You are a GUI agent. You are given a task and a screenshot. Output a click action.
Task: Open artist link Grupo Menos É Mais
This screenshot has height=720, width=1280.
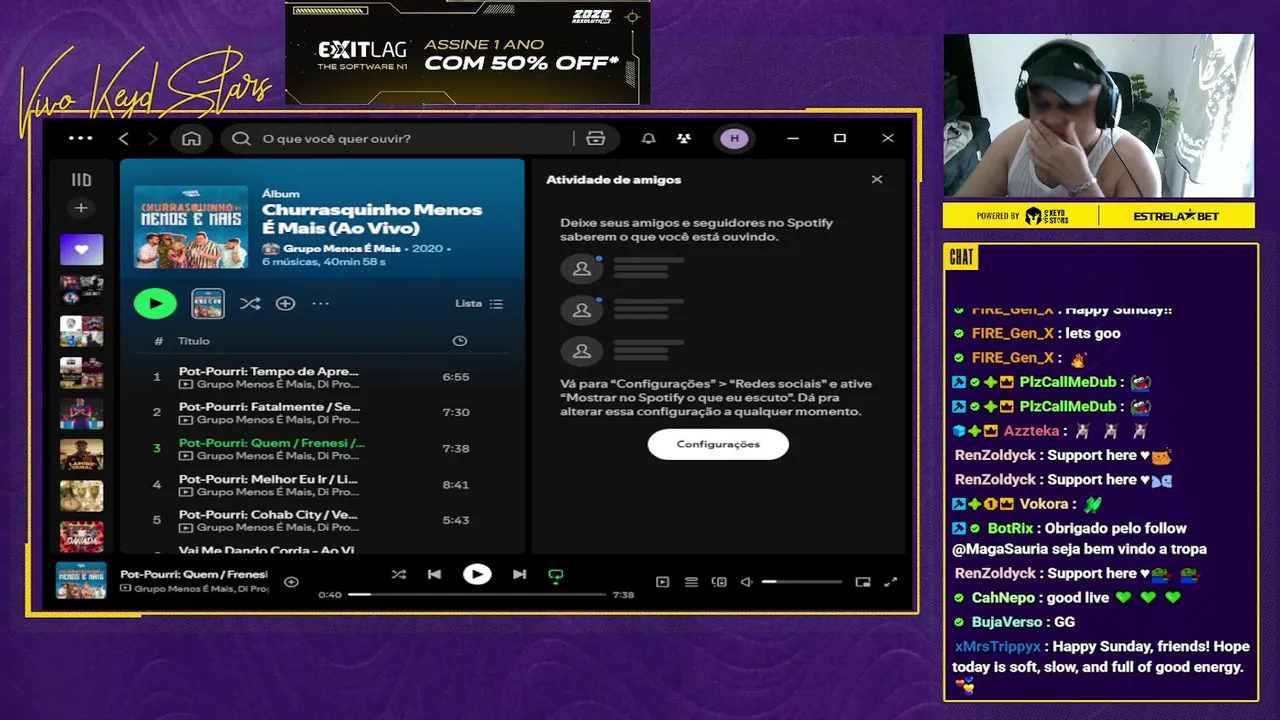[342, 248]
